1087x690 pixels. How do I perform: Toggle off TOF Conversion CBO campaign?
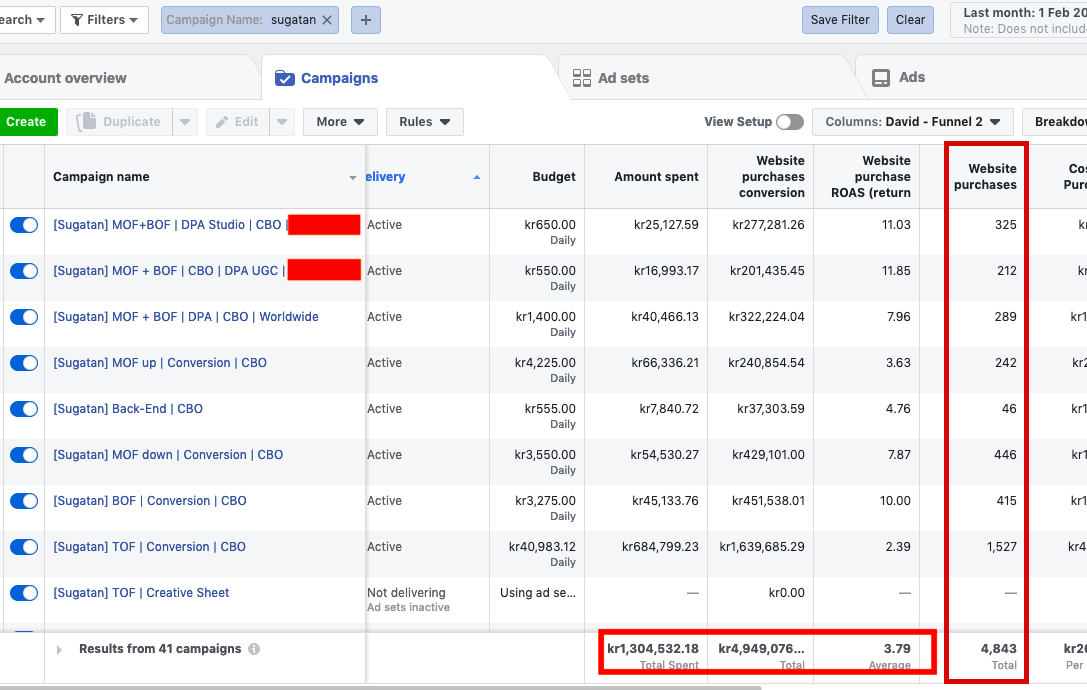24,547
